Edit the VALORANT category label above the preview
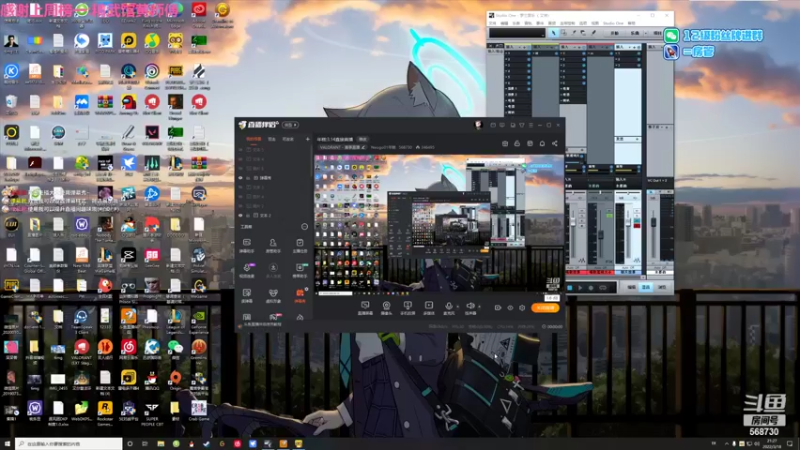 (x=341, y=147)
